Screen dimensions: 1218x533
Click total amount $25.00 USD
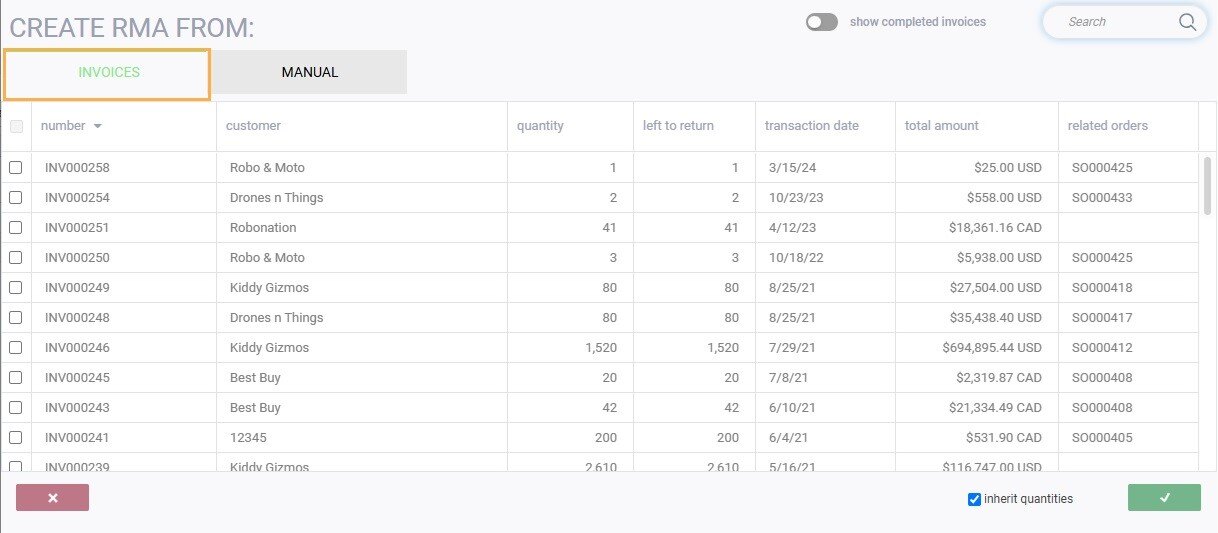[x=1008, y=168]
